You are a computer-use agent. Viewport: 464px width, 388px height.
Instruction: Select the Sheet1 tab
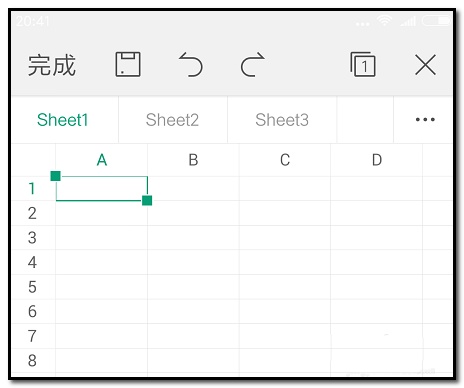(x=63, y=120)
